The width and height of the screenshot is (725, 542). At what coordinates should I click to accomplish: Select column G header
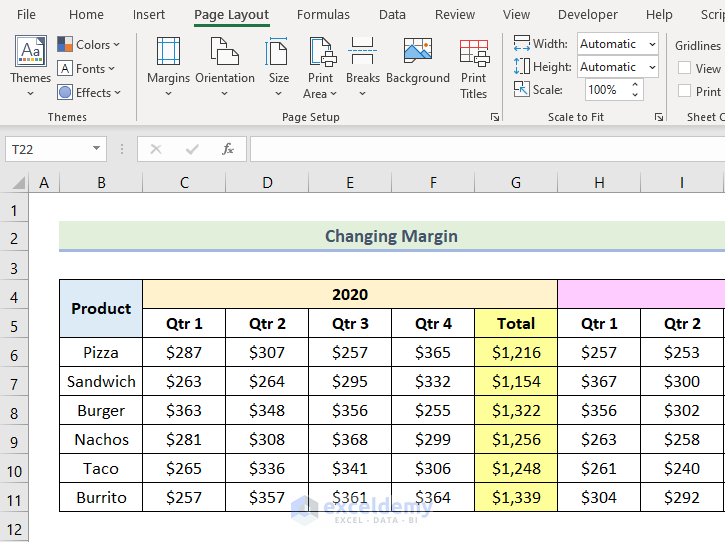coord(516,183)
